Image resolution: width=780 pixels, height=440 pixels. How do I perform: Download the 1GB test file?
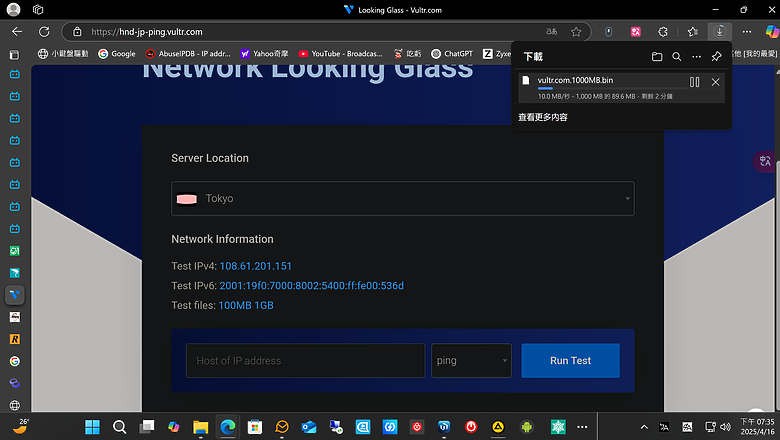[264, 305]
